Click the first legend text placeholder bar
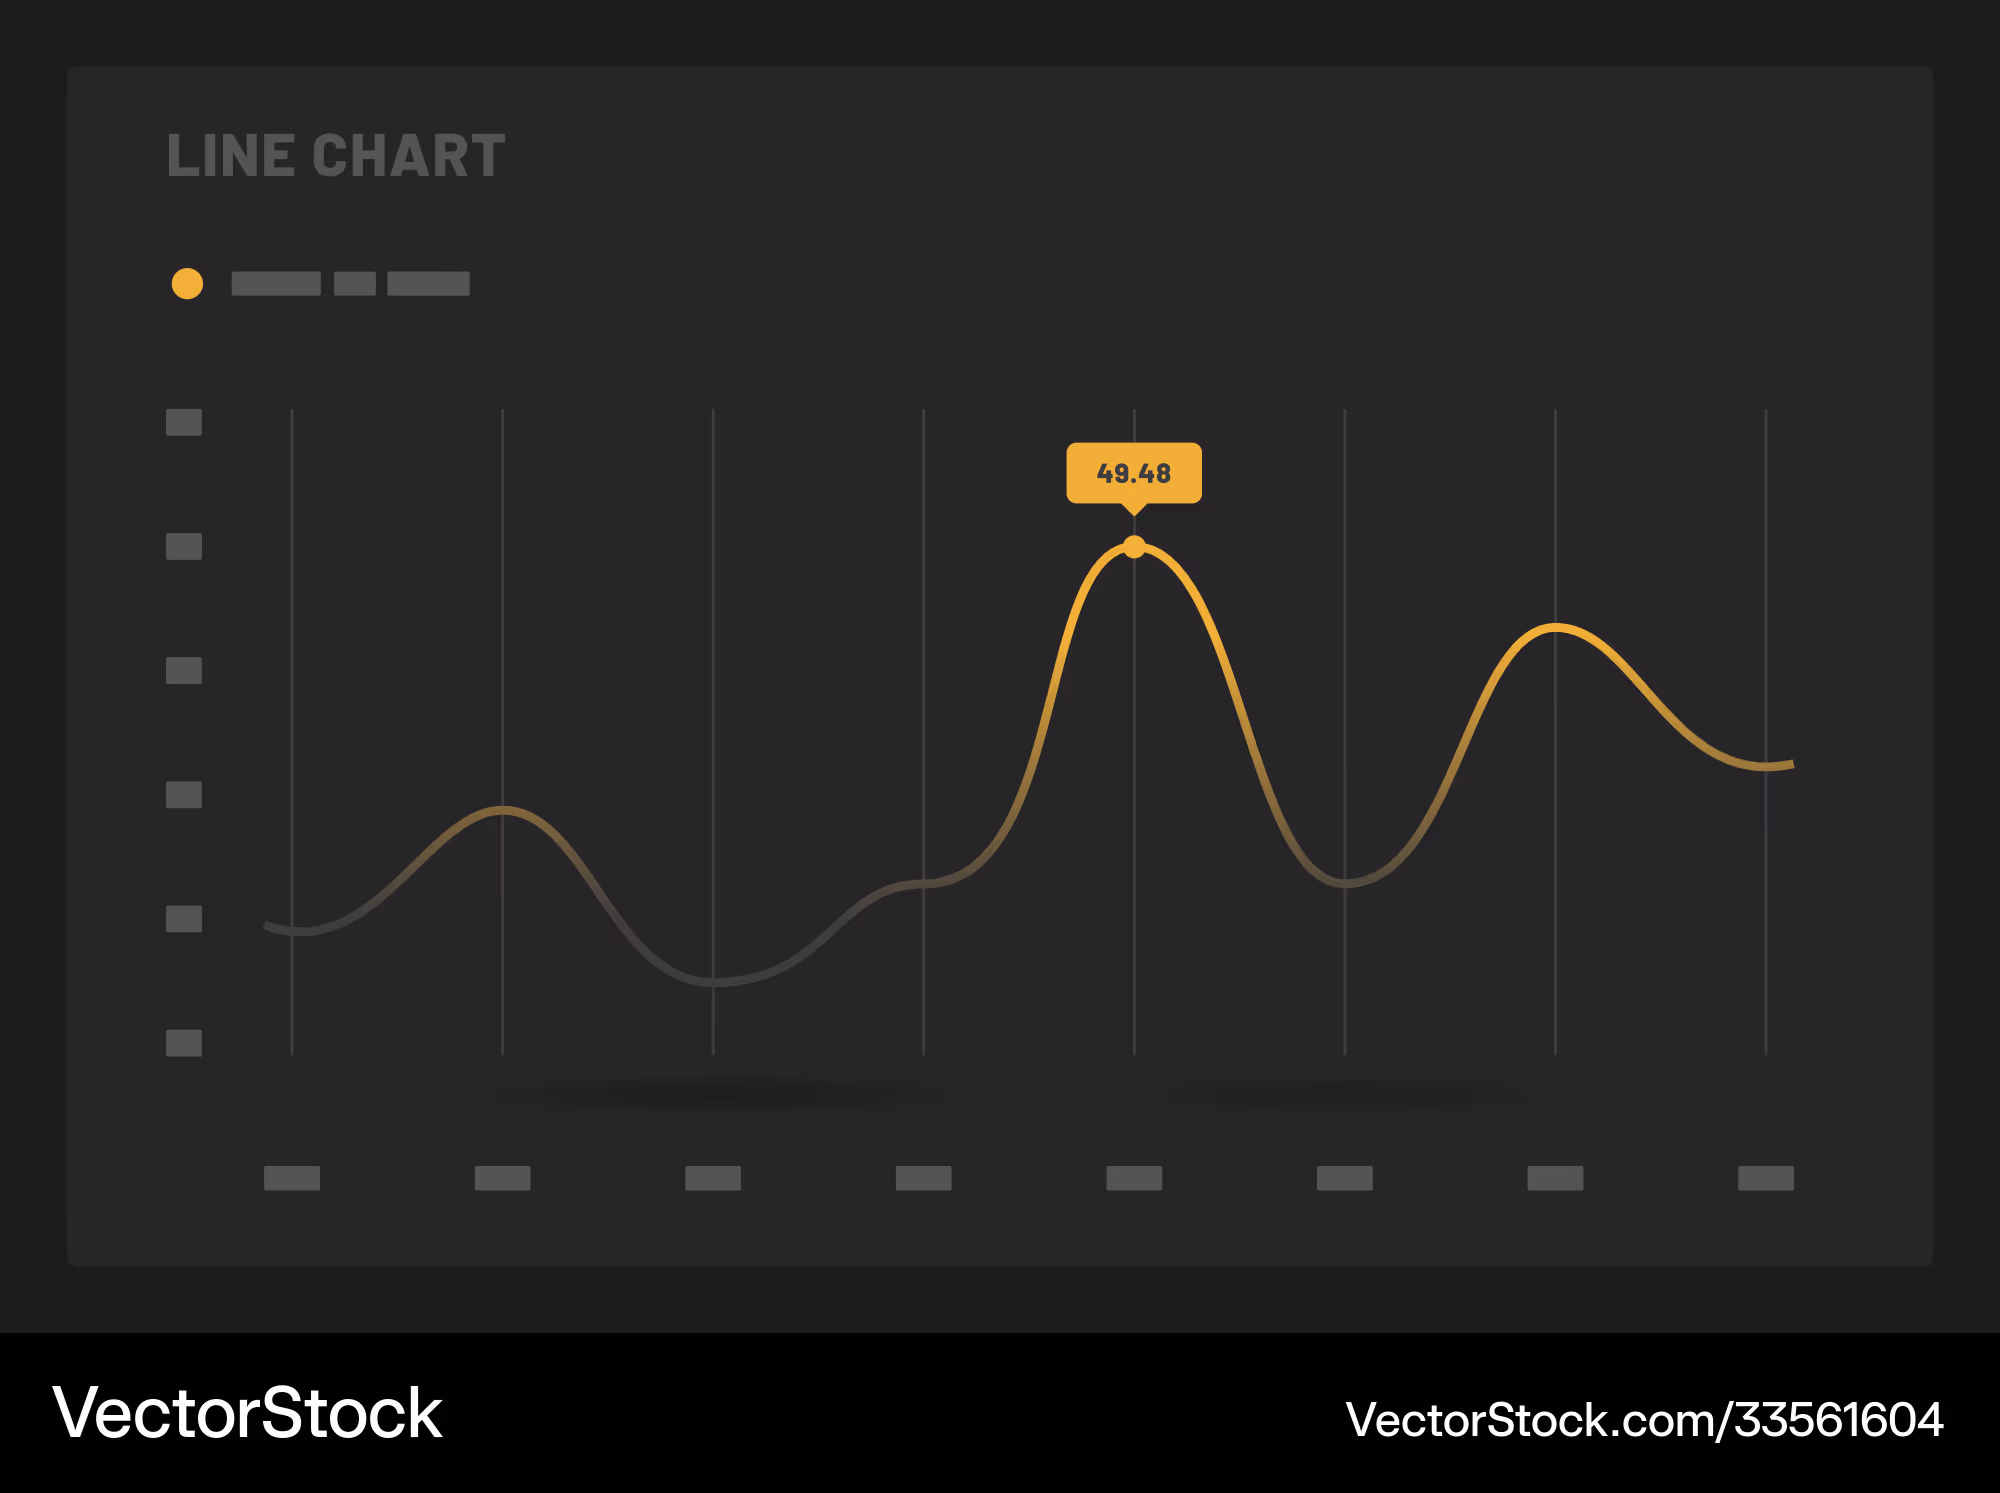Screen dimensions: 2000x1493 point(276,284)
